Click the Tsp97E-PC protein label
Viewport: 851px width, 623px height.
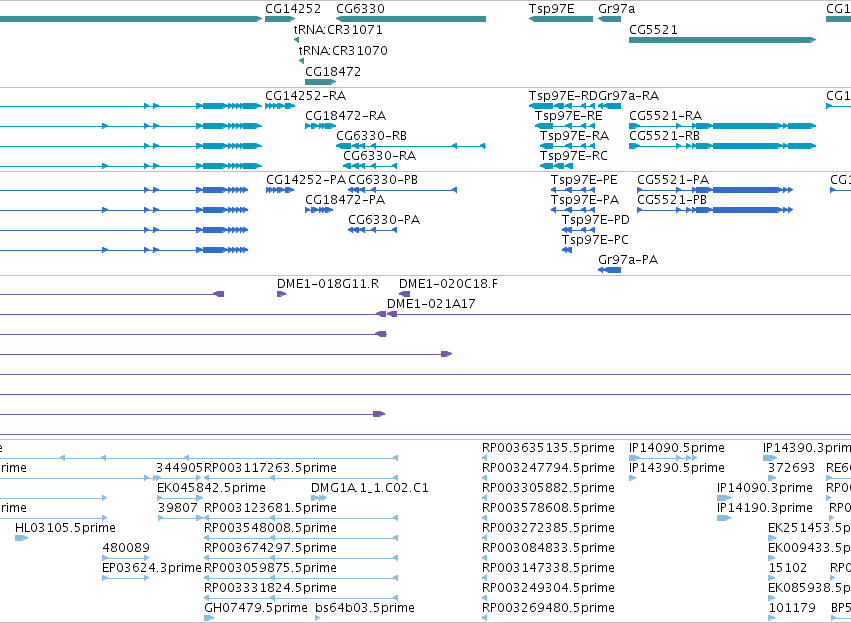click(x=595, y=240)
